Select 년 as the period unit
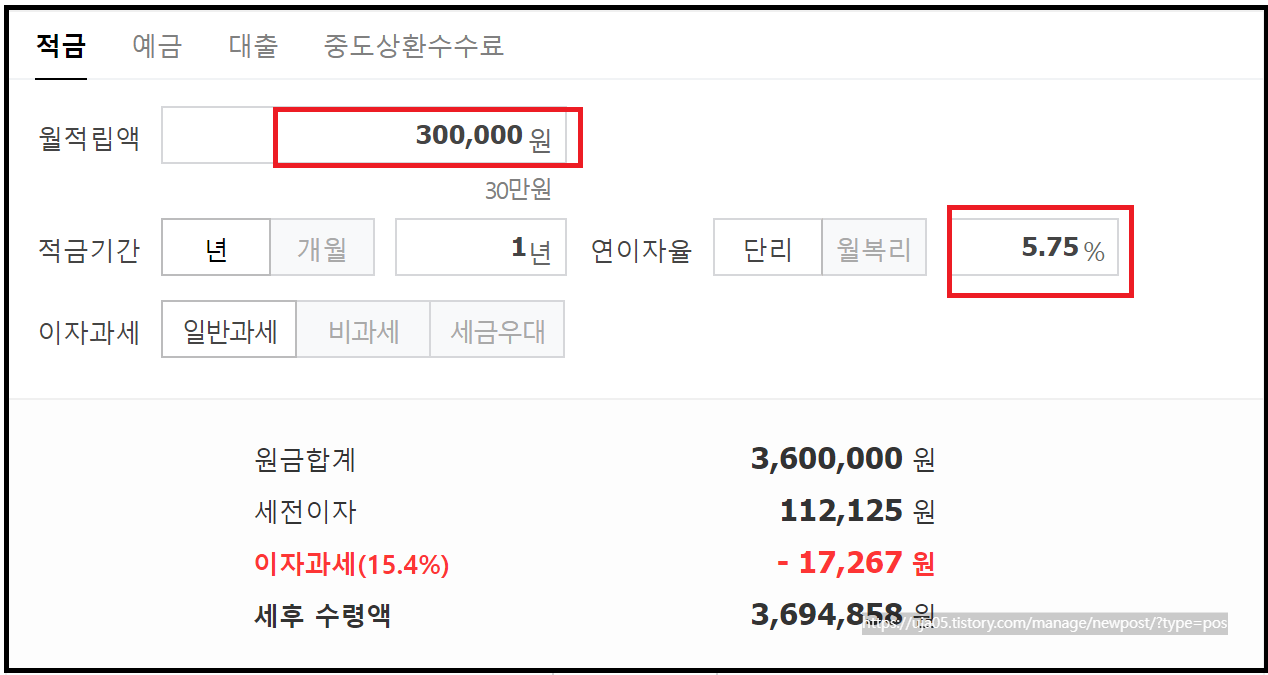The width and height of the screenshot is (1268, 675). [215, 247]
